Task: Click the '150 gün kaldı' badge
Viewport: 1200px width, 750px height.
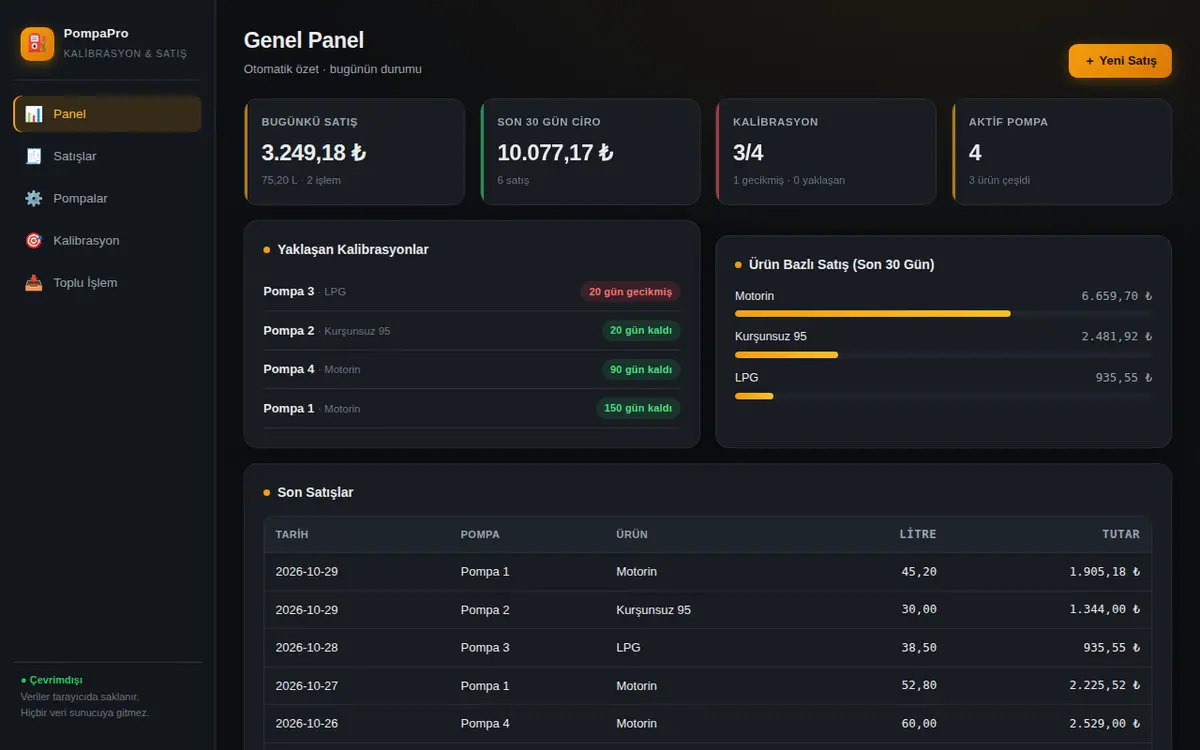Action: pyautogui.click(x=638, y=409)
